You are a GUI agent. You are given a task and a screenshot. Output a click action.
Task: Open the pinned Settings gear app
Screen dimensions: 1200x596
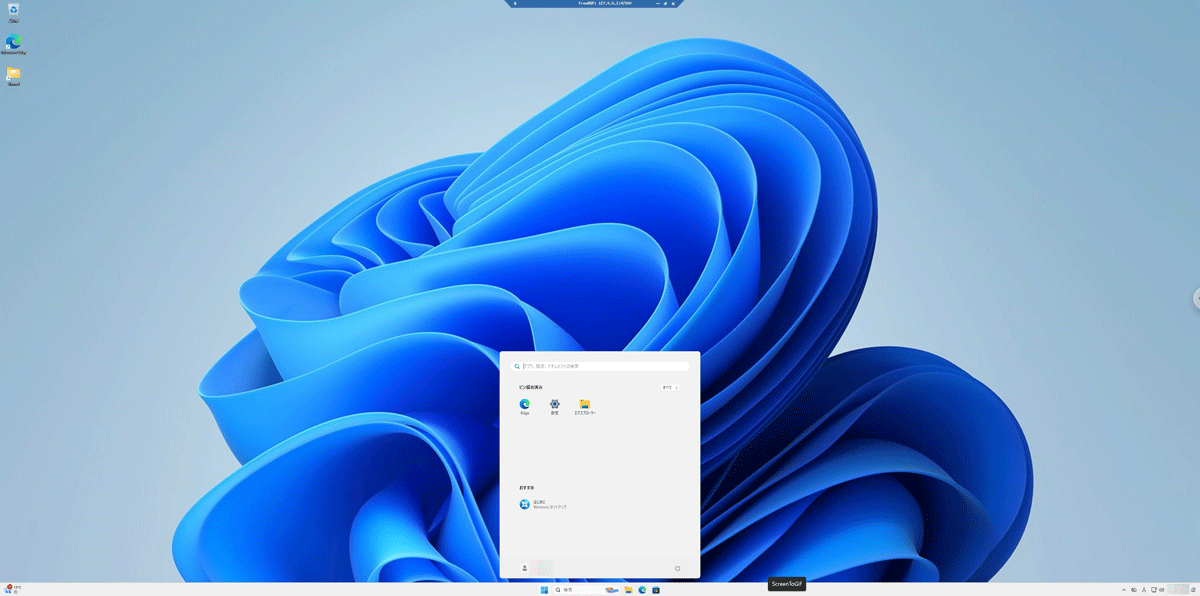555,405
